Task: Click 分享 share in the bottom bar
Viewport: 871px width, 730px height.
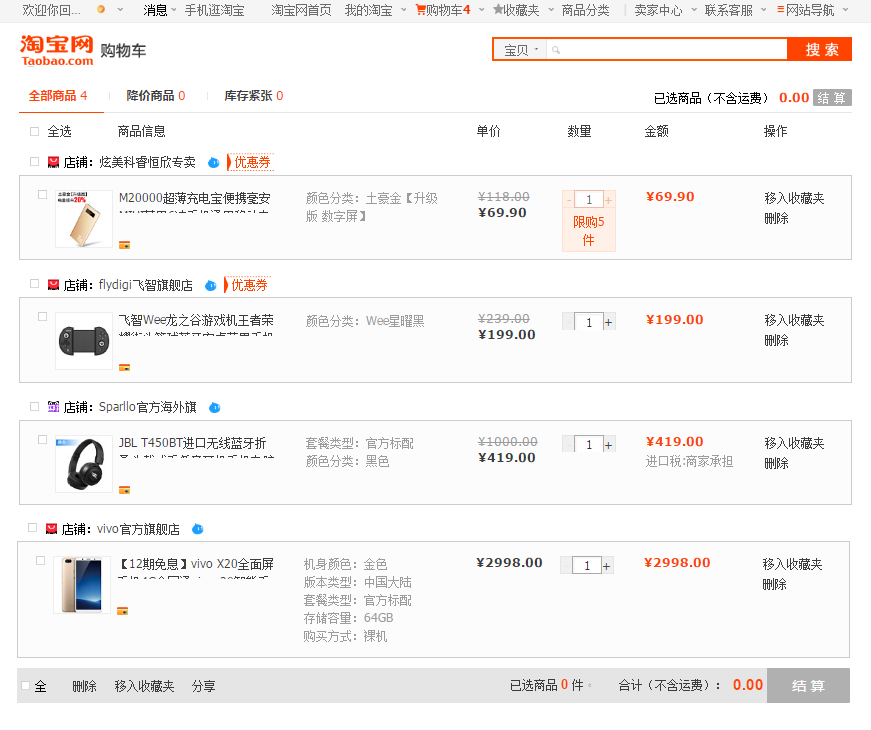Action: click(203, 686)
